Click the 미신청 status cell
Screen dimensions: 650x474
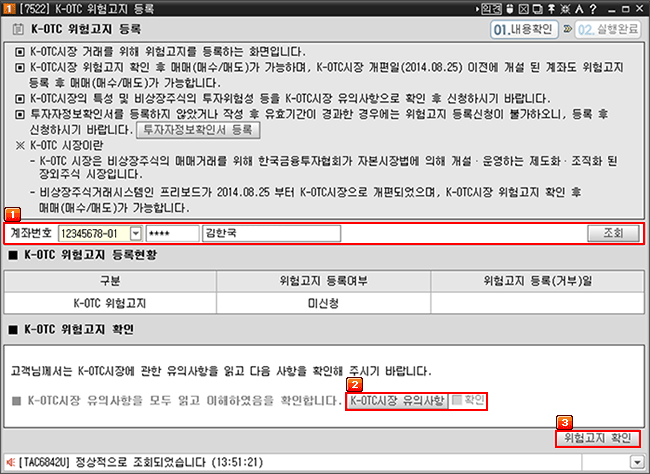click(323, 303)
